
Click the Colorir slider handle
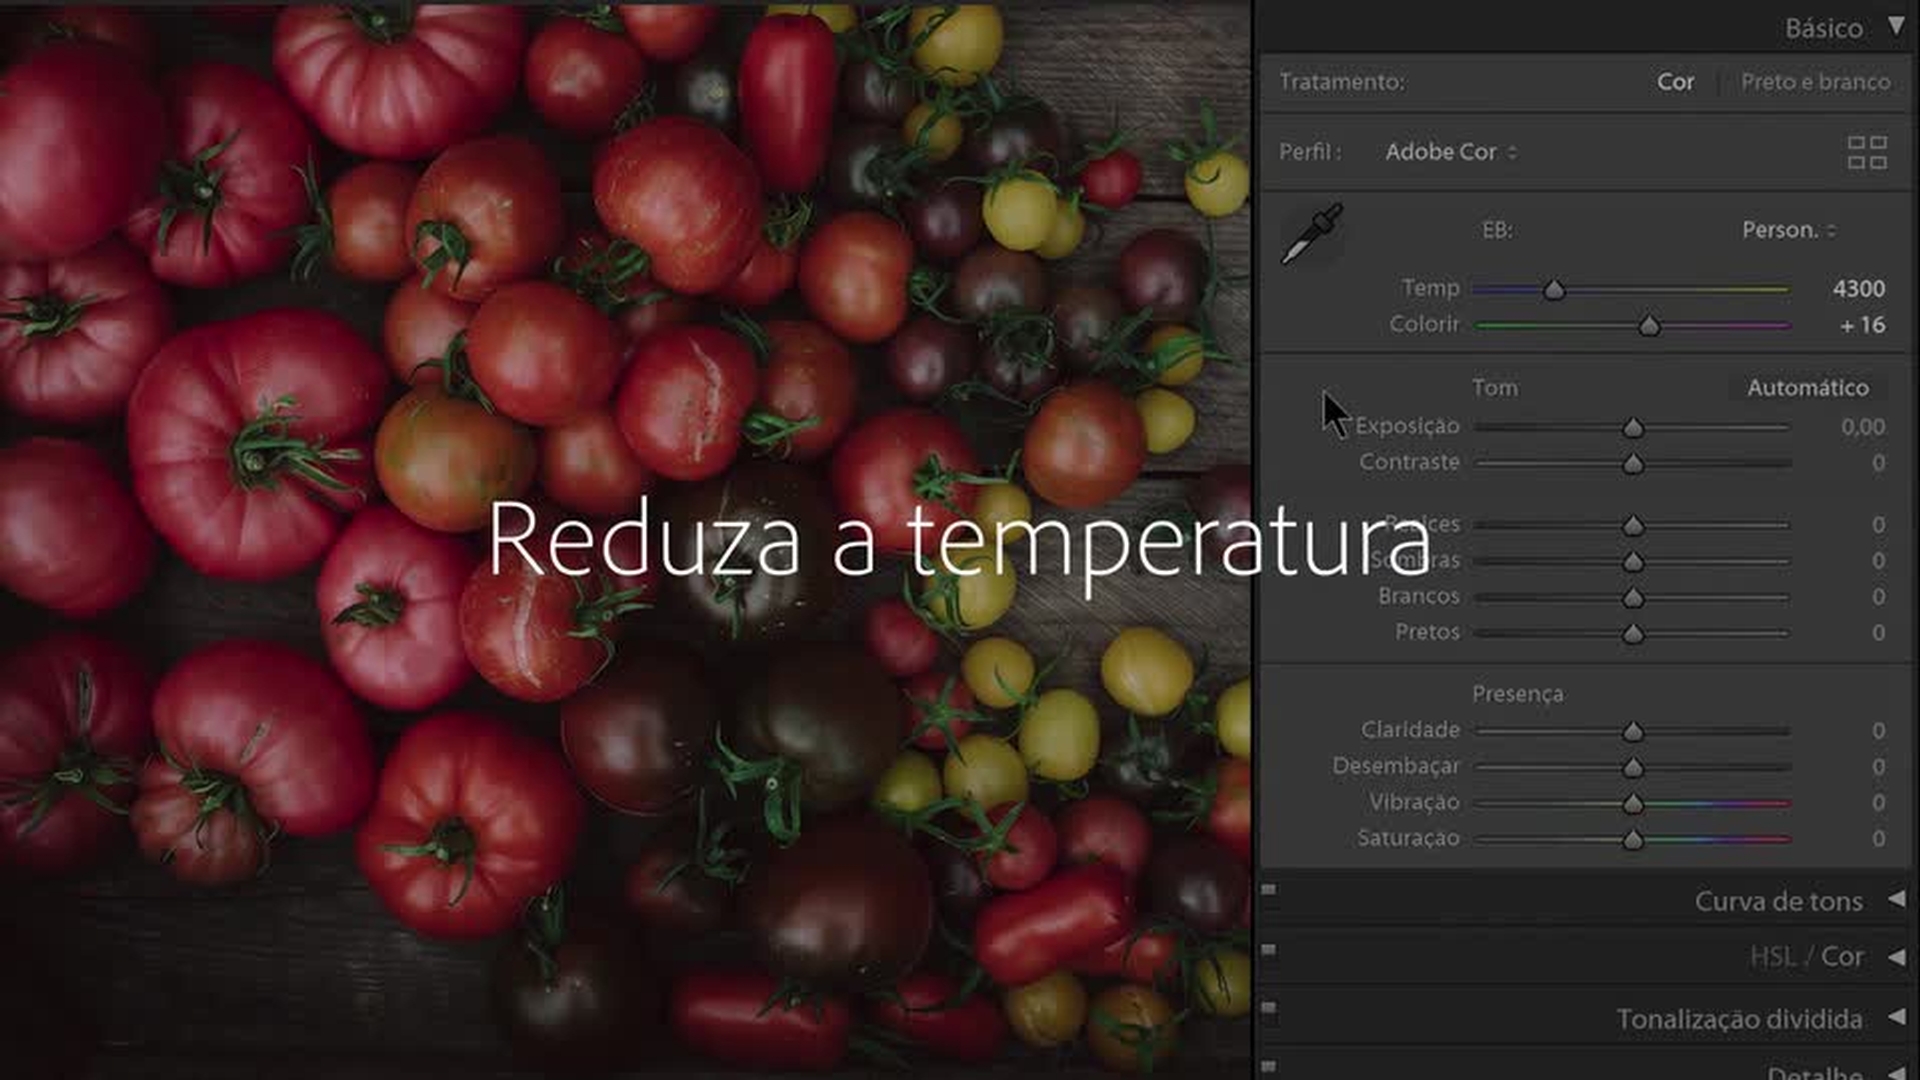pos(1649,326)
